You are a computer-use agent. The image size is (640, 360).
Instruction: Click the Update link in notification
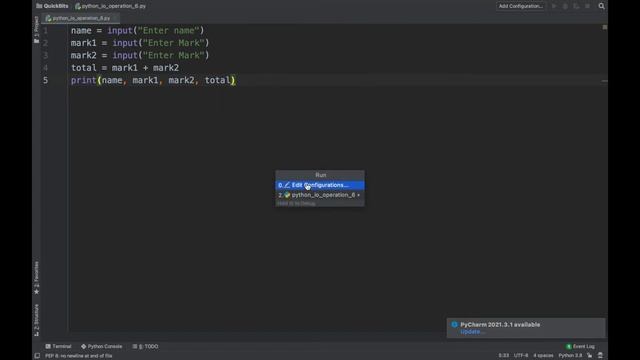pyautogui.click(x=472, y=332)
